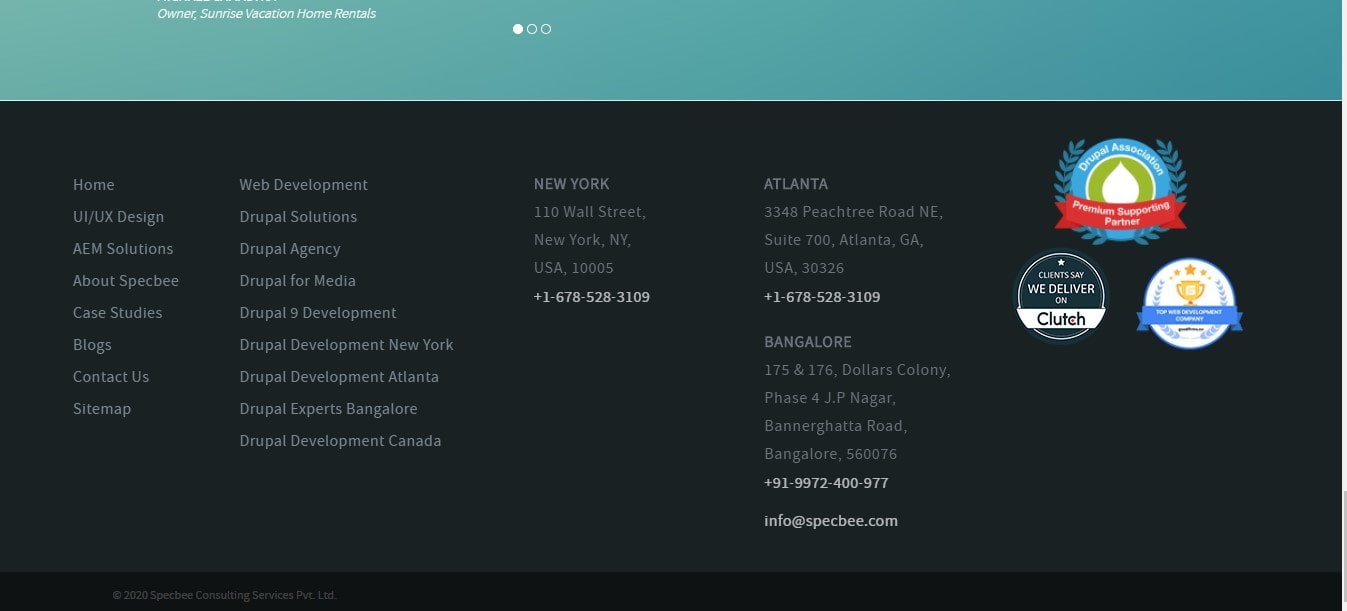Click 'Owner, Sunrise Vacation Home Rentals' caption
1347x611 pixels.
pyautogui.click(x=266, y=14)
